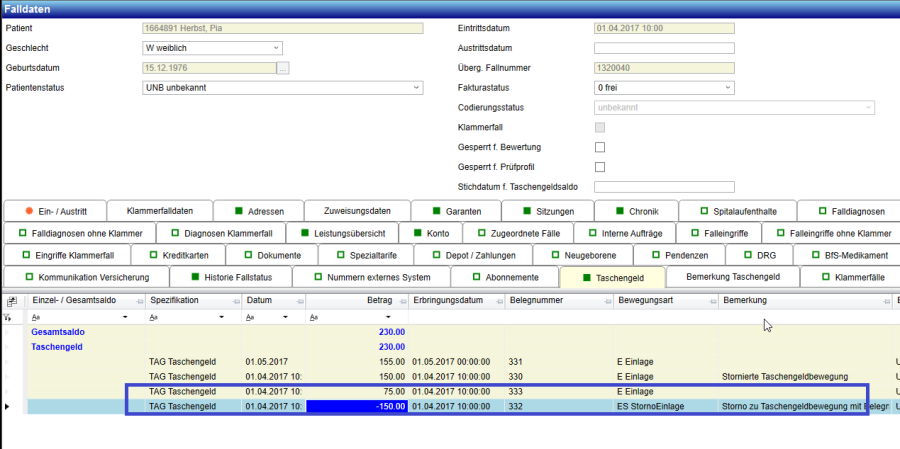The height and width of the screenshot is (449, 900).
Task: Click the pin icon in Belegnummer column header
Action: point(606,300)
